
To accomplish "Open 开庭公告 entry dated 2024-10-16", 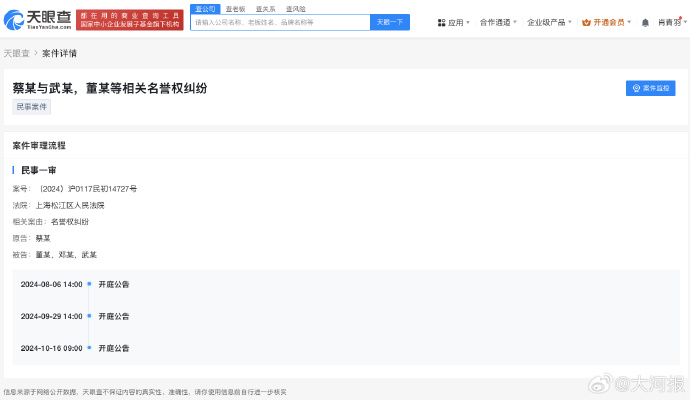I will (114, 349).
